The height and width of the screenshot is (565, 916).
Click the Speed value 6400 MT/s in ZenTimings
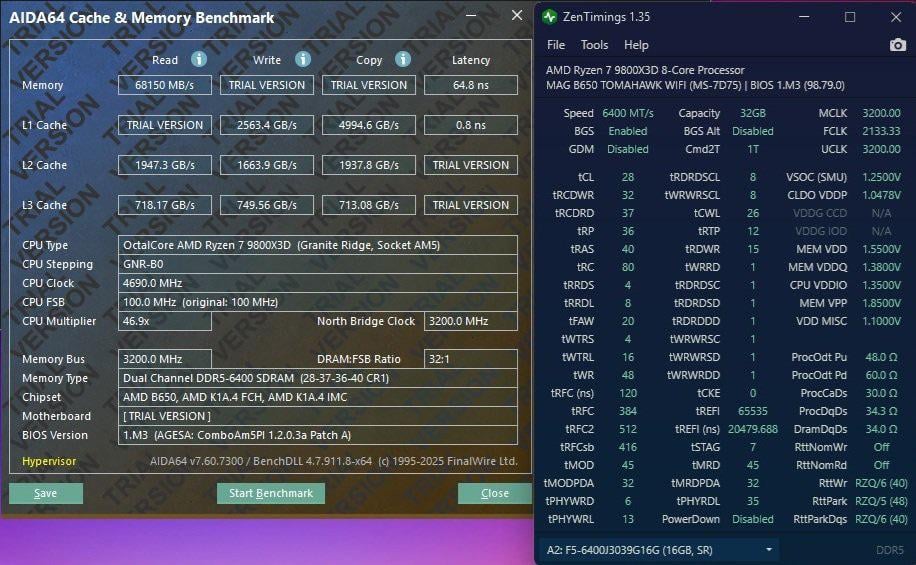(x=628, y=113)
